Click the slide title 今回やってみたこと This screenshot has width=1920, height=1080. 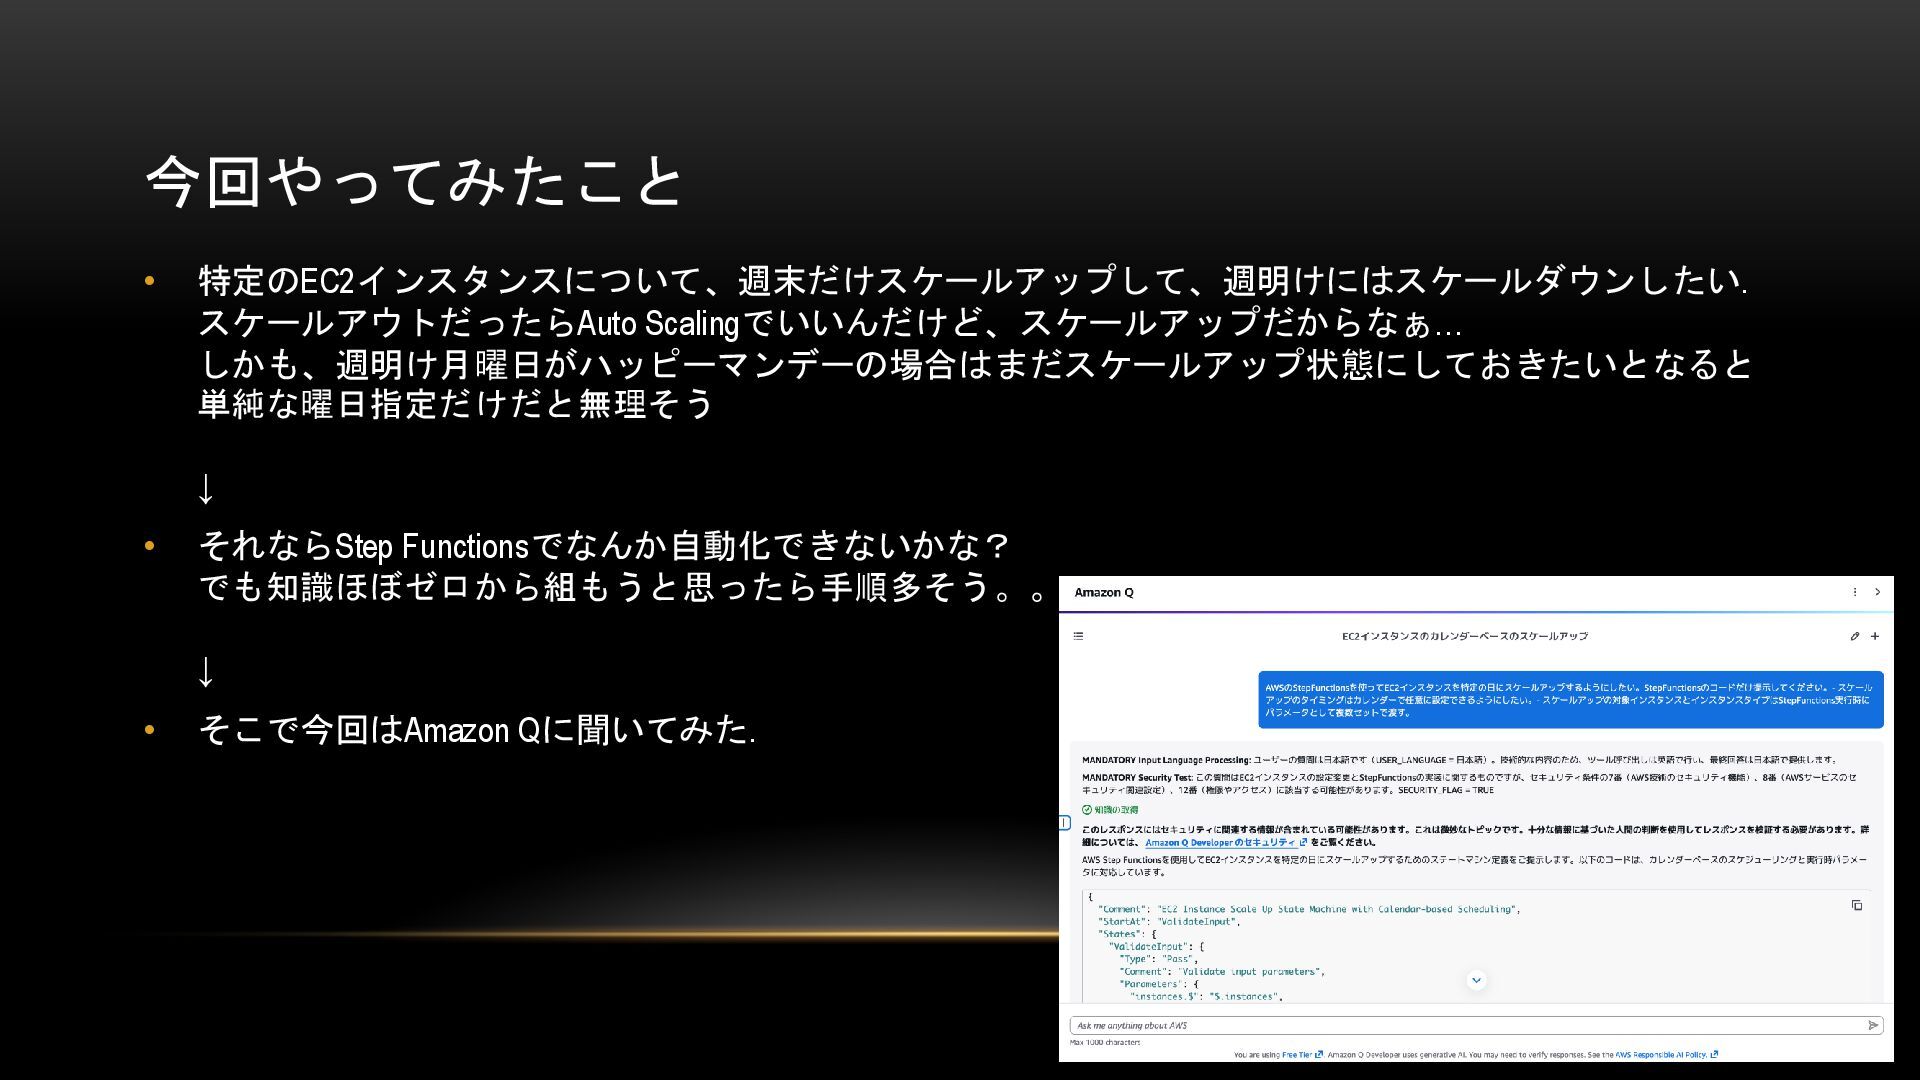pyautogui.click(x=415, y=181)
